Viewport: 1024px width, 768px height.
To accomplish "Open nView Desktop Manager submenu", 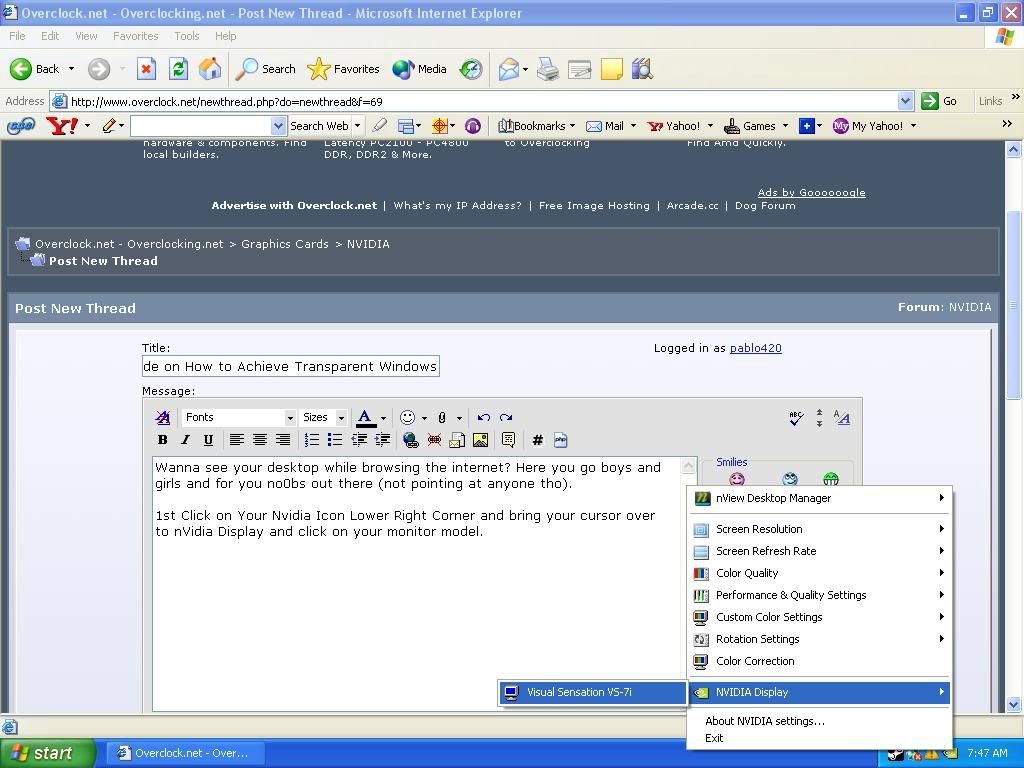I will pos(820,498).
